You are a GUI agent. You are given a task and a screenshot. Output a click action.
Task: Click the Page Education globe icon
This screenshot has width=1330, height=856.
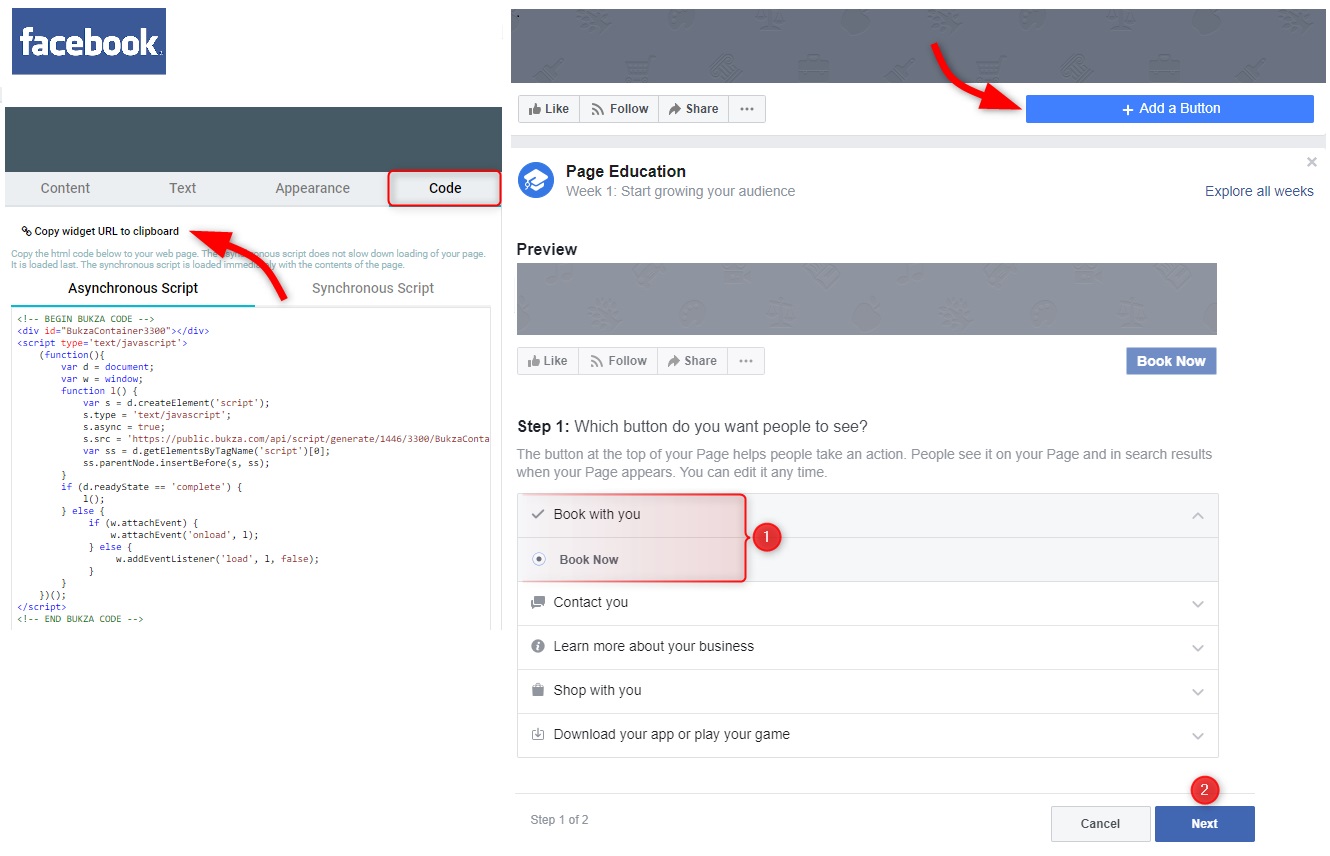click(534, 180)
